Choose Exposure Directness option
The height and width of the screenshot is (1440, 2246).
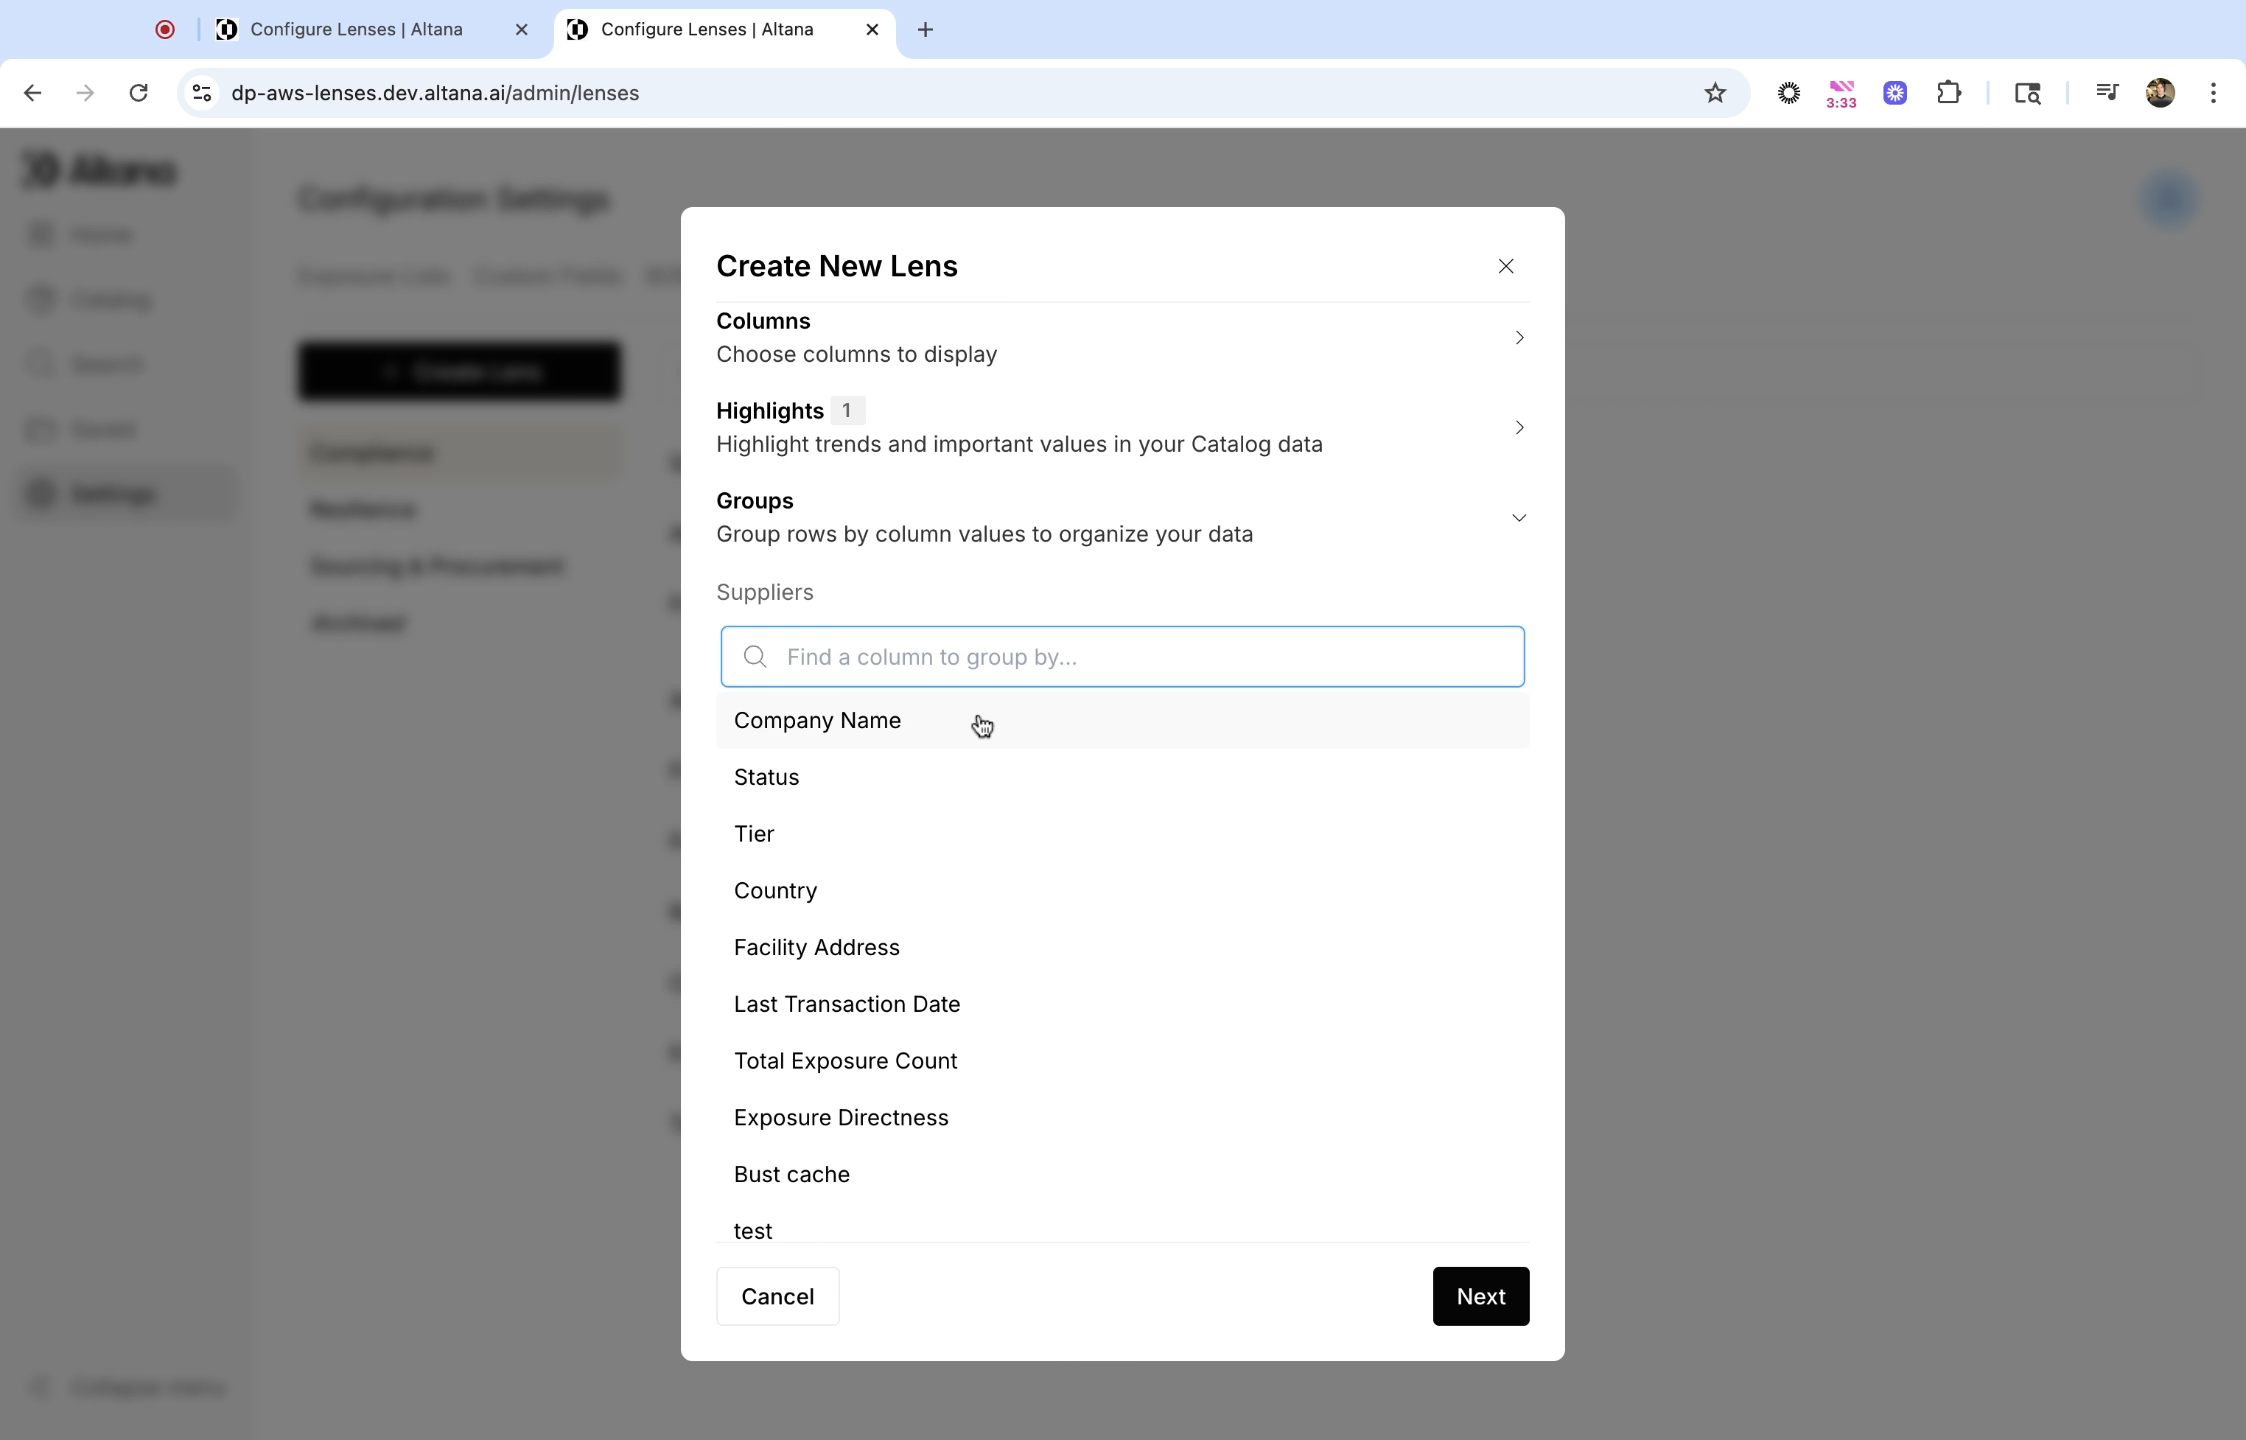point(840,1118)
